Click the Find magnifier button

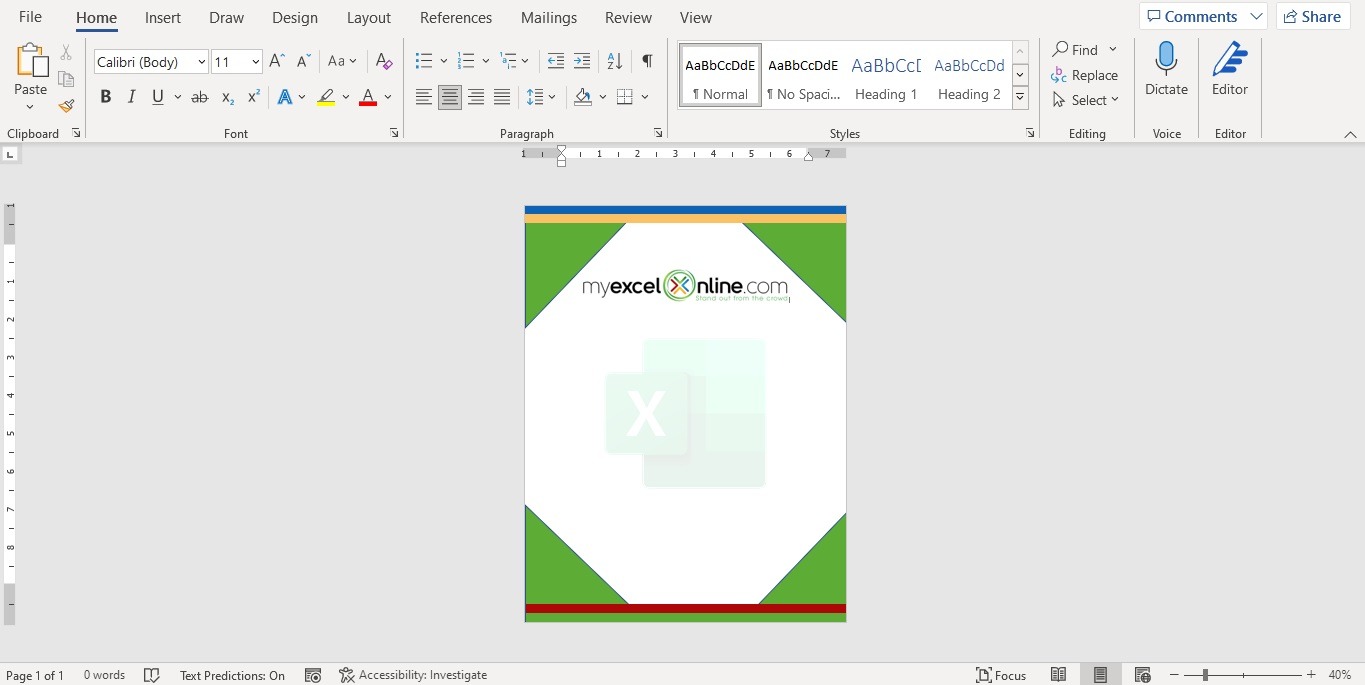[1075, 50]
